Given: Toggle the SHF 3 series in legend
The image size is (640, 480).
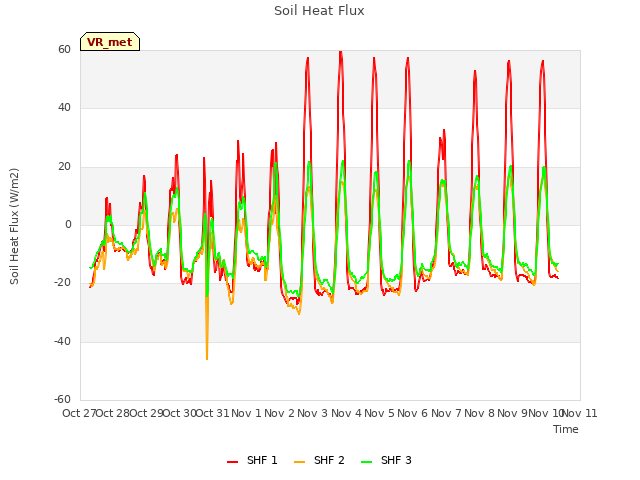Looking at the screenshot, I should (x=387, y=460).
